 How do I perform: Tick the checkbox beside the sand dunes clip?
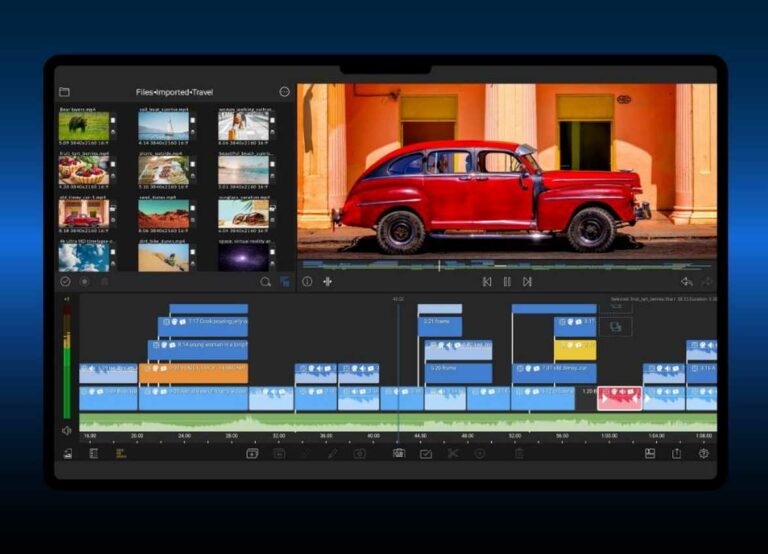tap(192, 208)
